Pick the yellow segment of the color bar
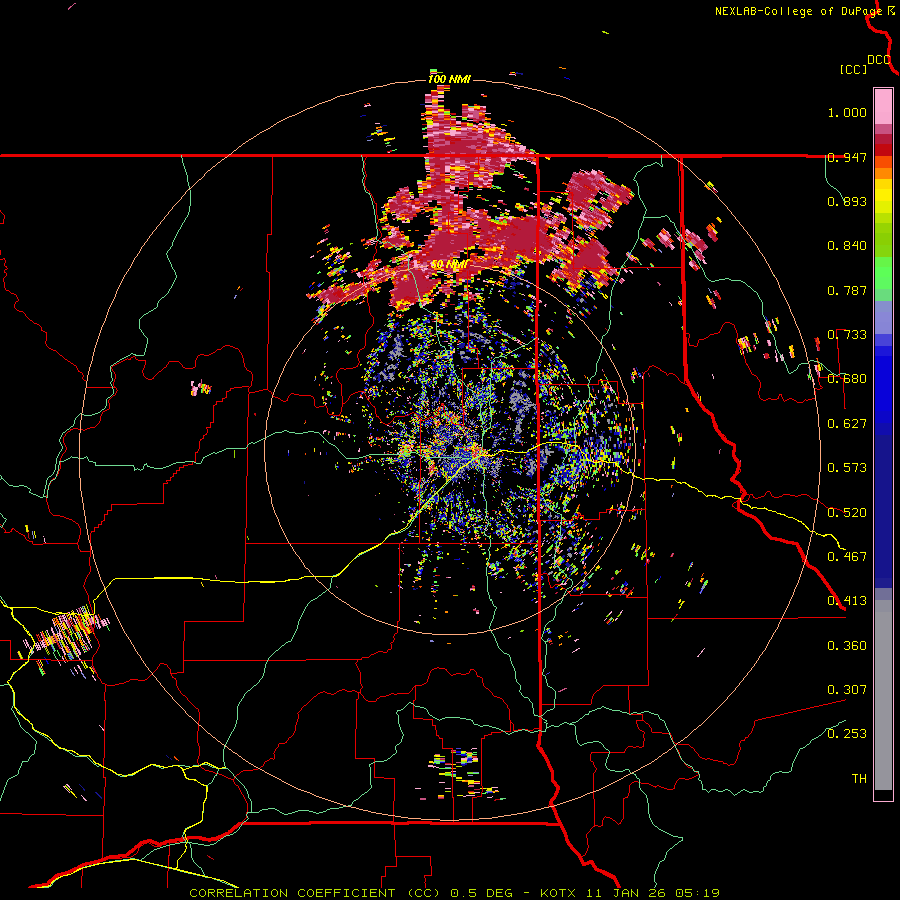Screen dimensions: 900x900 tap(883, 197)
